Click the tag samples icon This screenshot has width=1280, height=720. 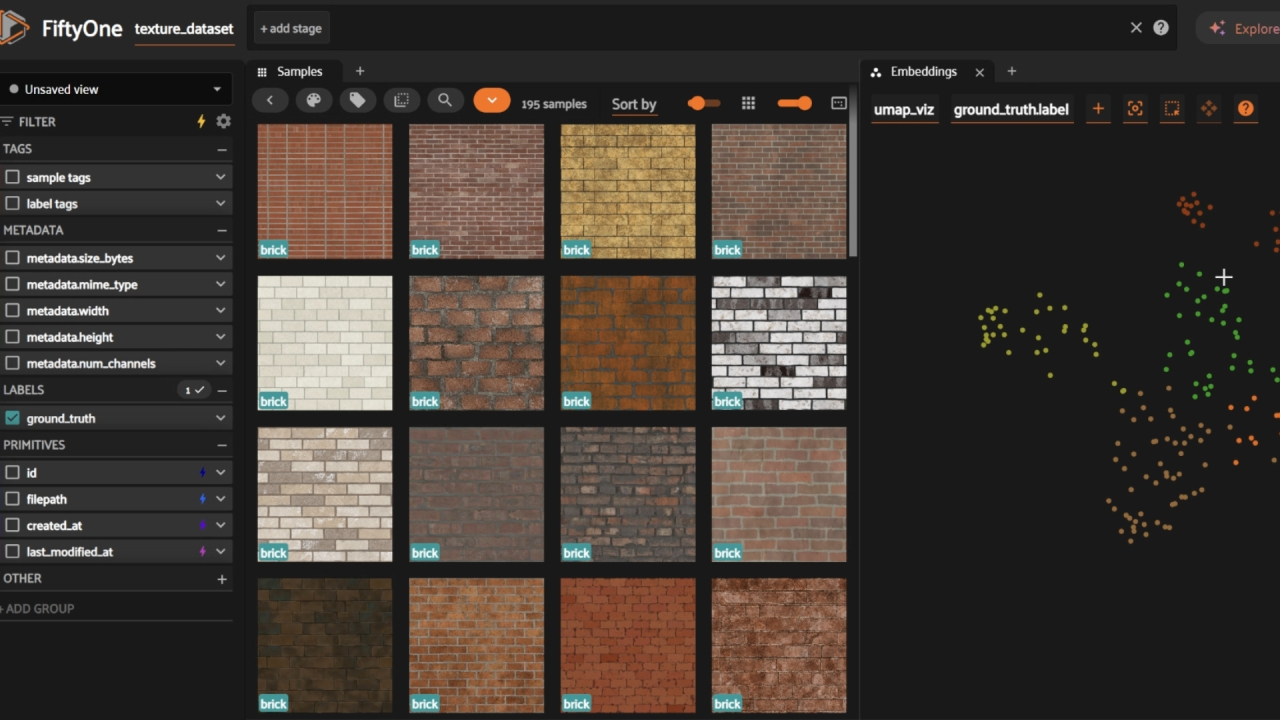pos(357,101)
